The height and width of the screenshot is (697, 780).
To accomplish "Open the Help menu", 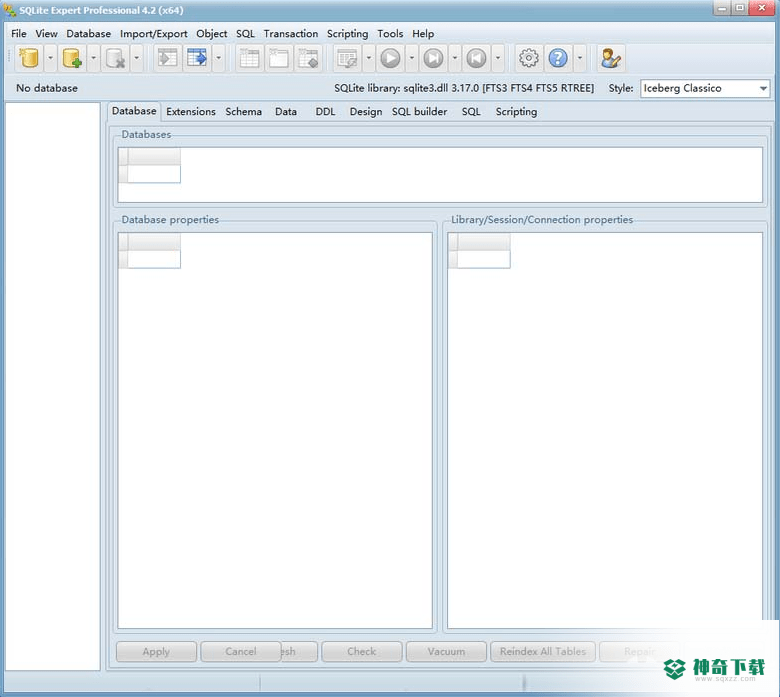I will tap(423, 34).
